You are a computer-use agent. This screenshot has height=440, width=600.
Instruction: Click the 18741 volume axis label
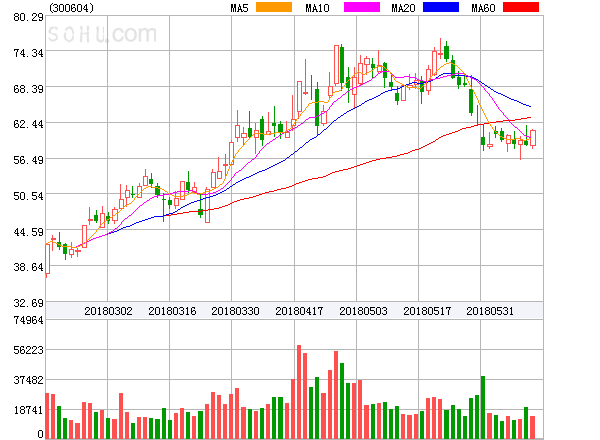pos(28,411)
